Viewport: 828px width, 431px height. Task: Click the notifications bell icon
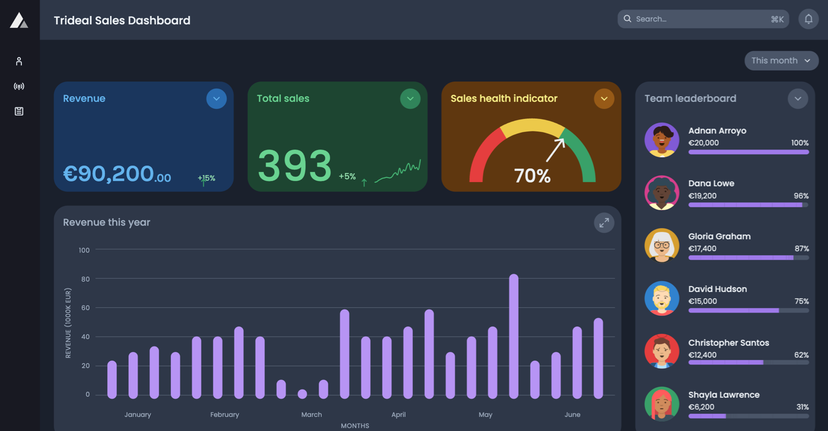(x=808, y=19)
